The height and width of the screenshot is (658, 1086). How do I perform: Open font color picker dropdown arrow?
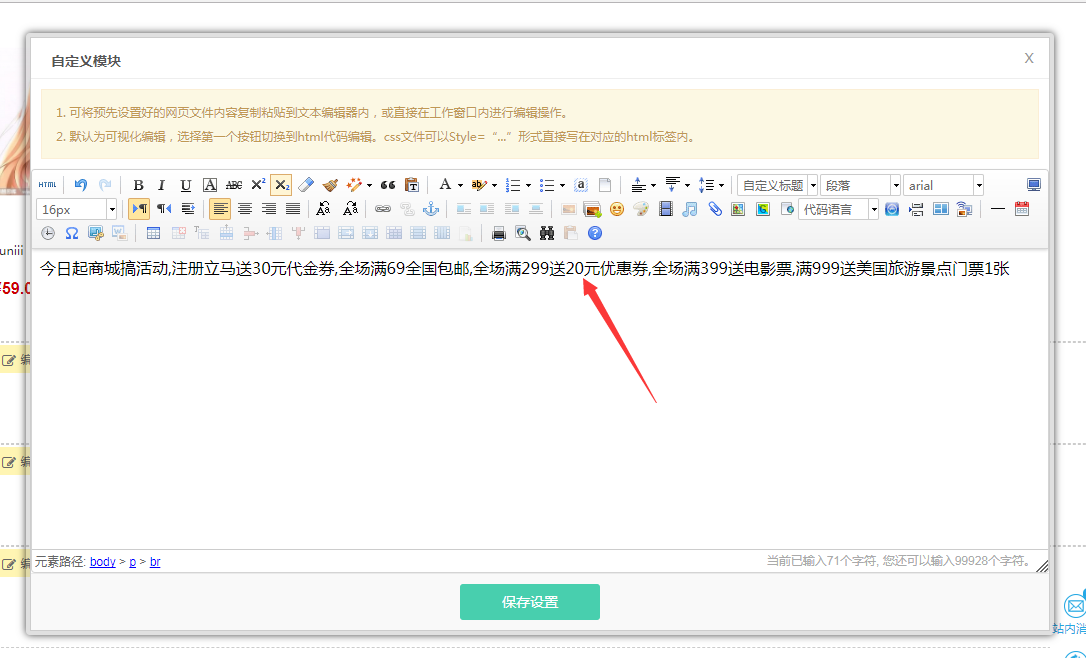pos(460,185)
